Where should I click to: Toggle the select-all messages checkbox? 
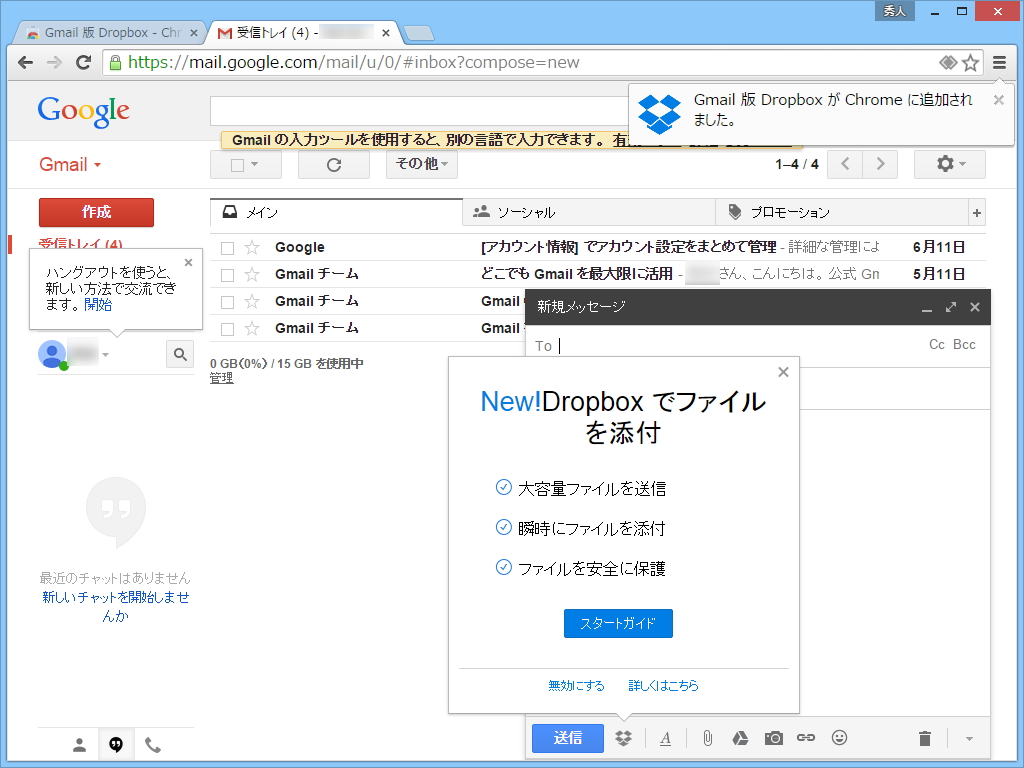pyautogui.click(x=237, y=164)
